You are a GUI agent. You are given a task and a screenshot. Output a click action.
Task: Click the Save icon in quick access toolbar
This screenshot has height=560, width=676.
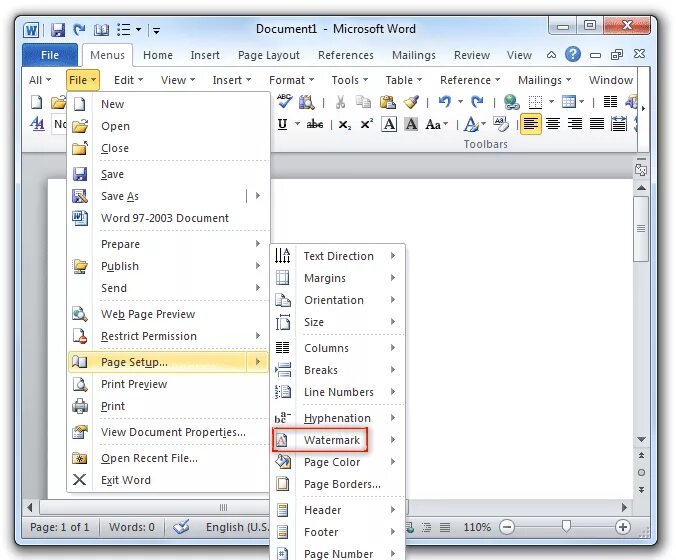tap(58, 30)
